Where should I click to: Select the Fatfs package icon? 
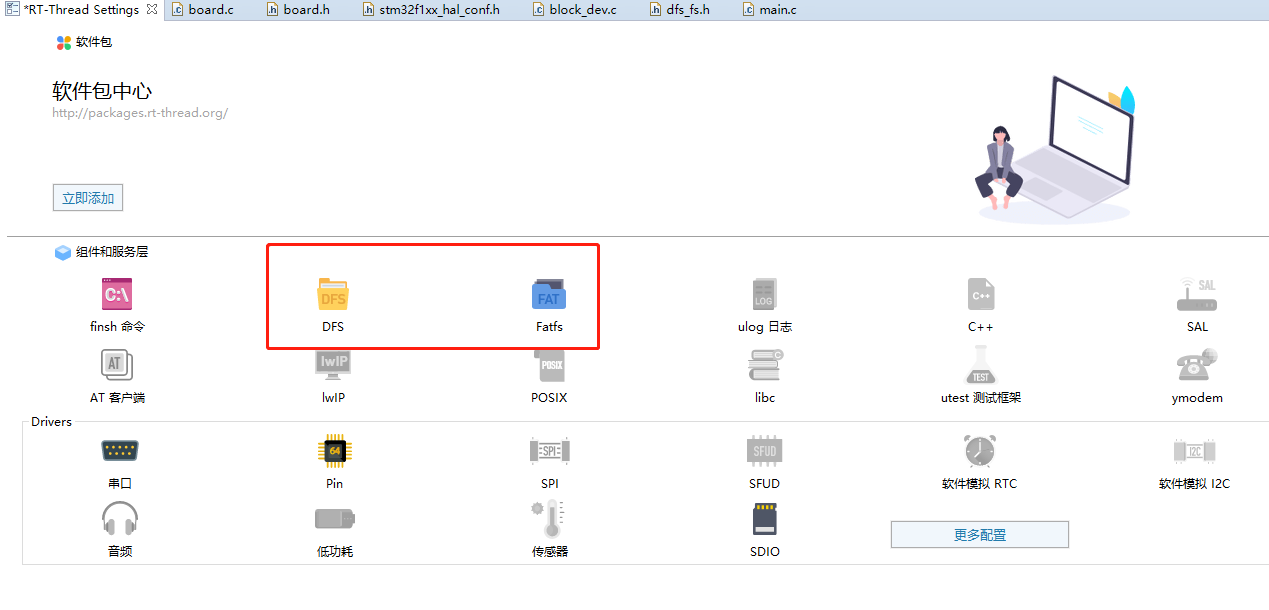(x=548, y=300)
